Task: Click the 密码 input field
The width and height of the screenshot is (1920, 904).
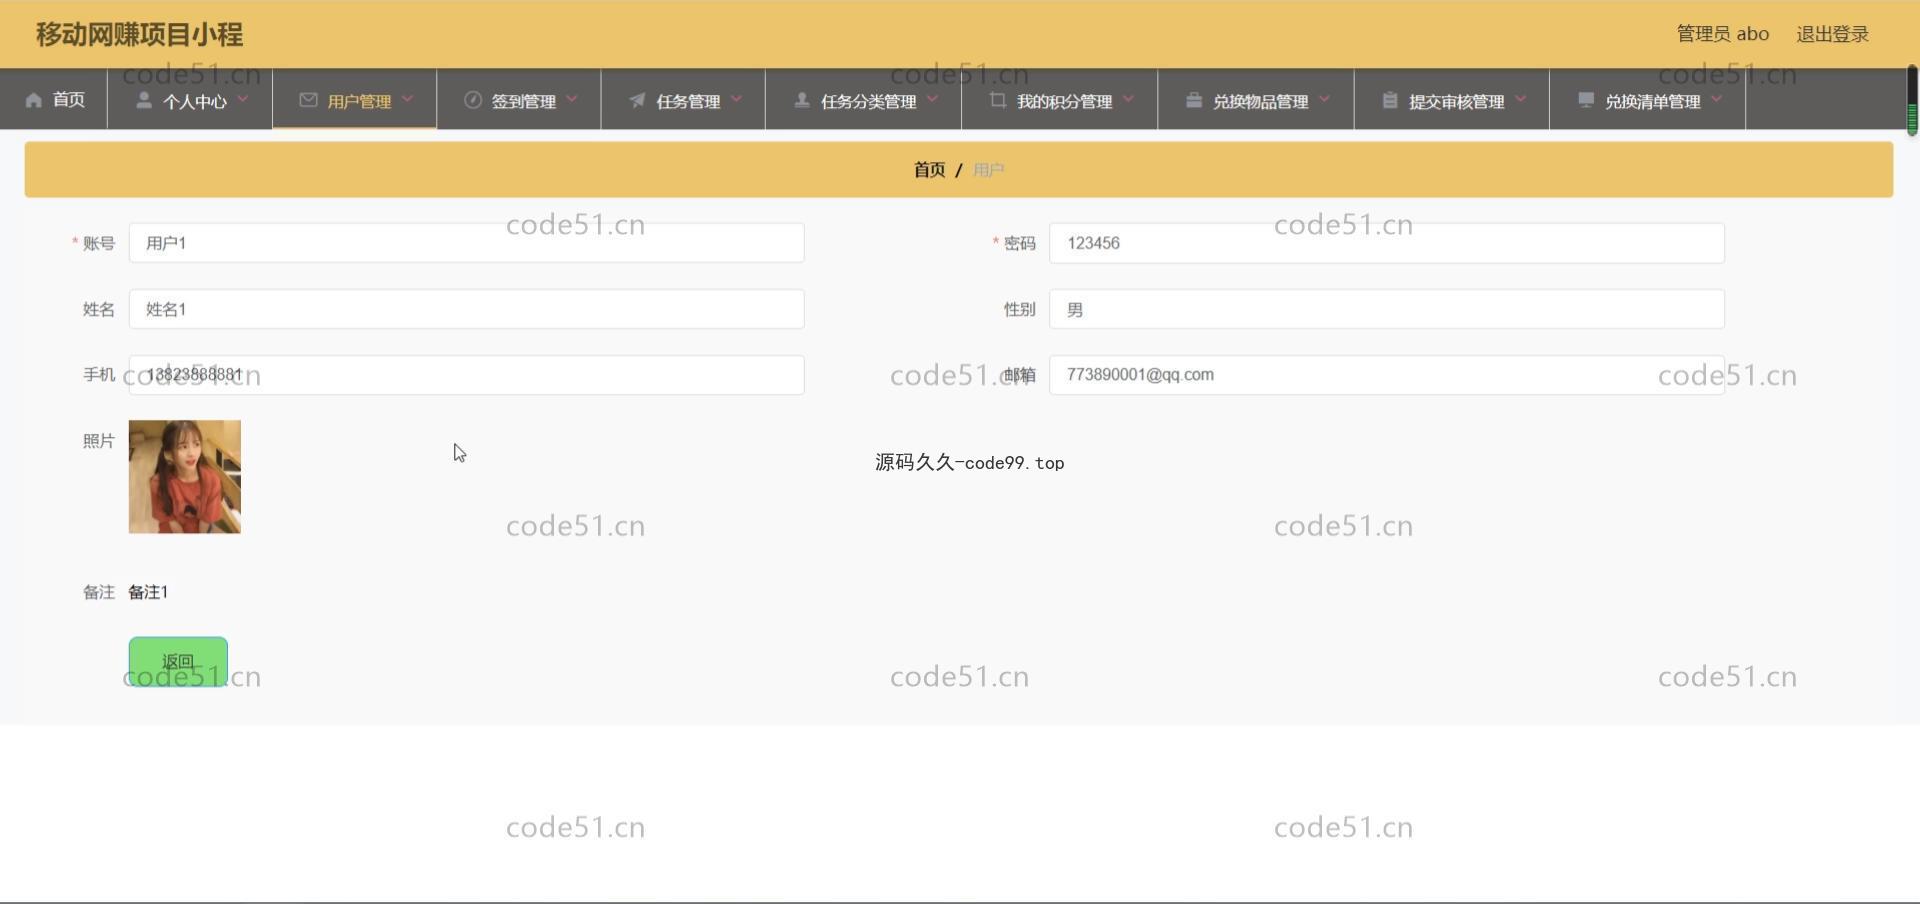Action: pyautogui.click(x=1387, y=243)
